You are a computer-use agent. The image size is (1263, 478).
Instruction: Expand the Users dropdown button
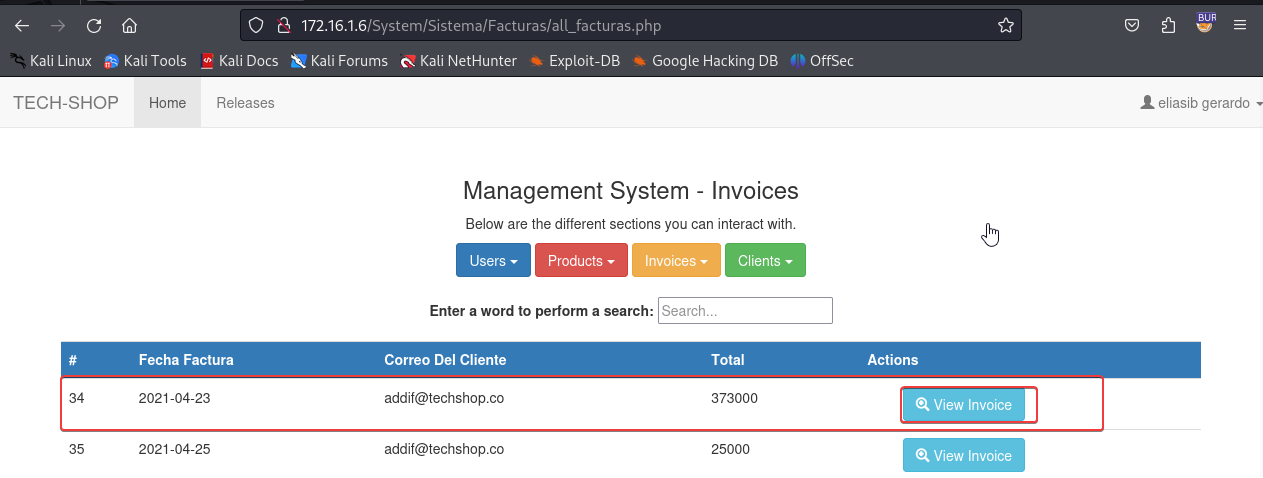493,261
